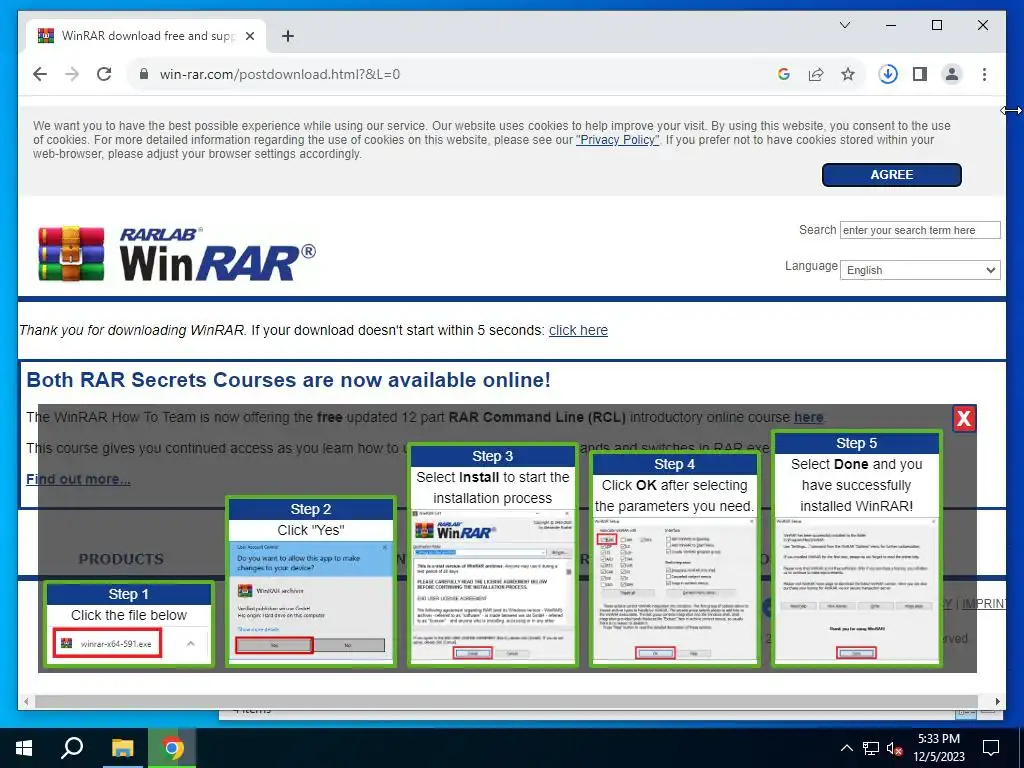This screenshot has height=768, width=1024.
Task: Show hidden system tray icons
Action: coord(846,748)
